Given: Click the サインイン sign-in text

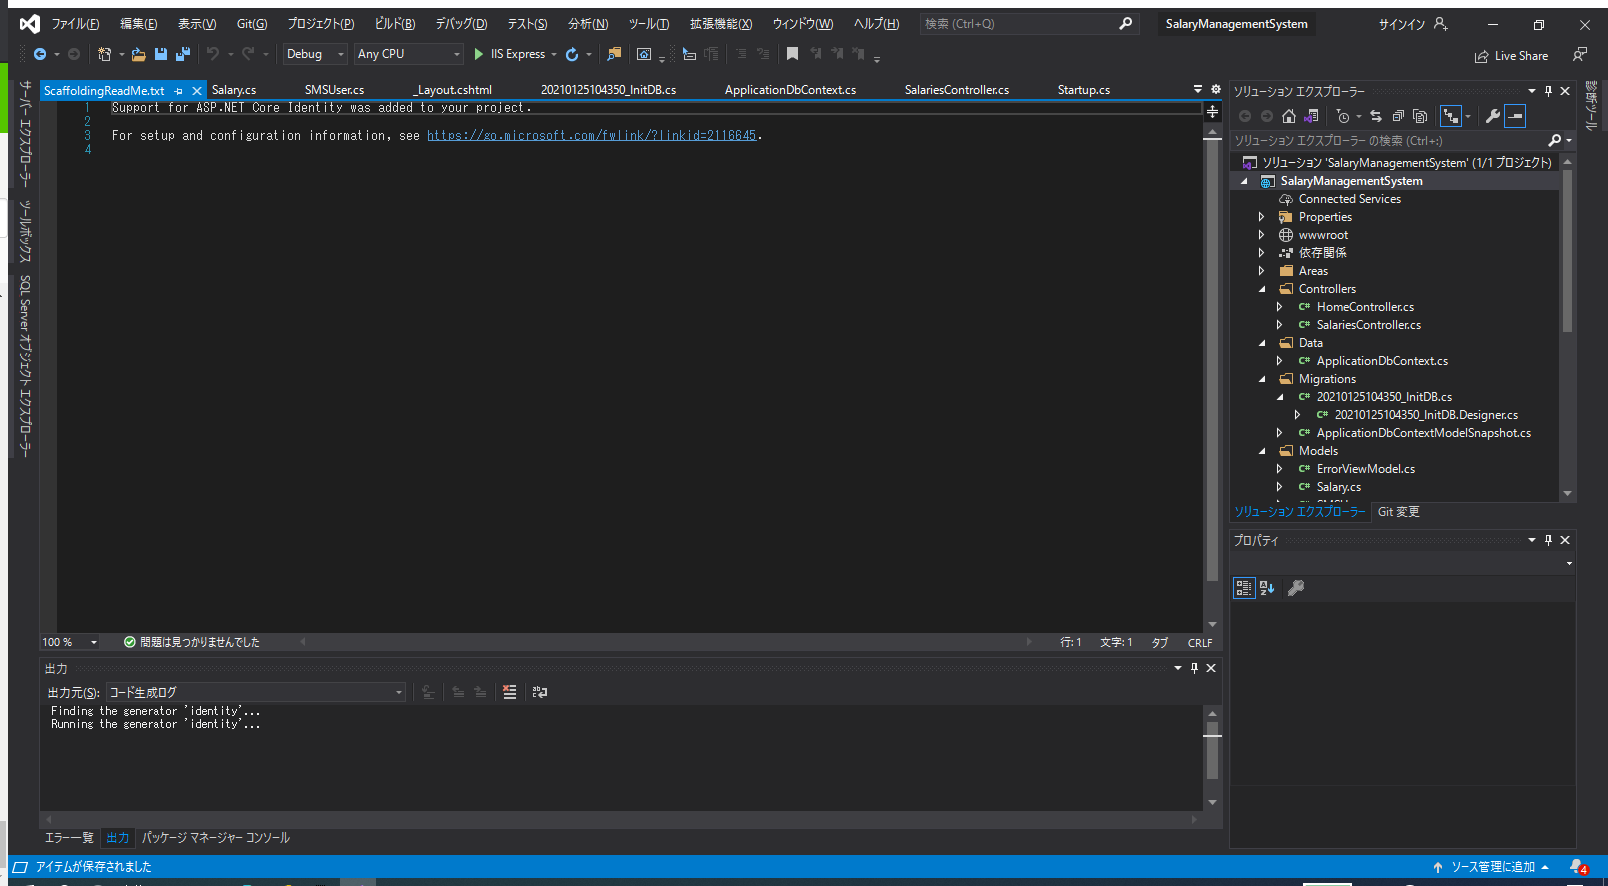Looking at the screenshot, I should click(1401, 24).
